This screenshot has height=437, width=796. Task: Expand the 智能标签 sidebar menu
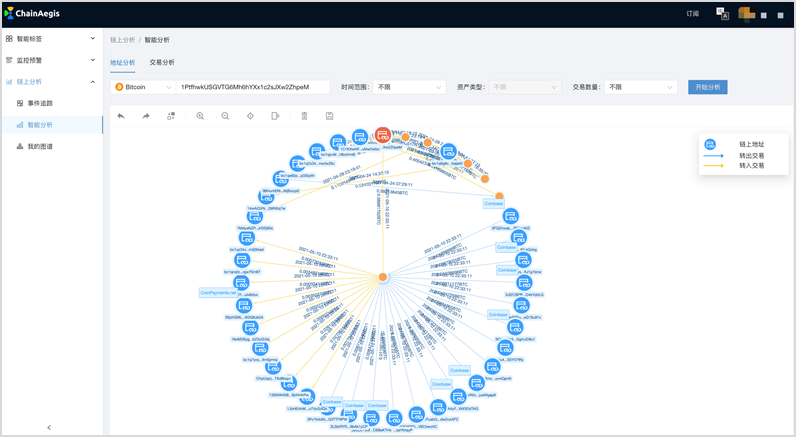tap(52, 39)
